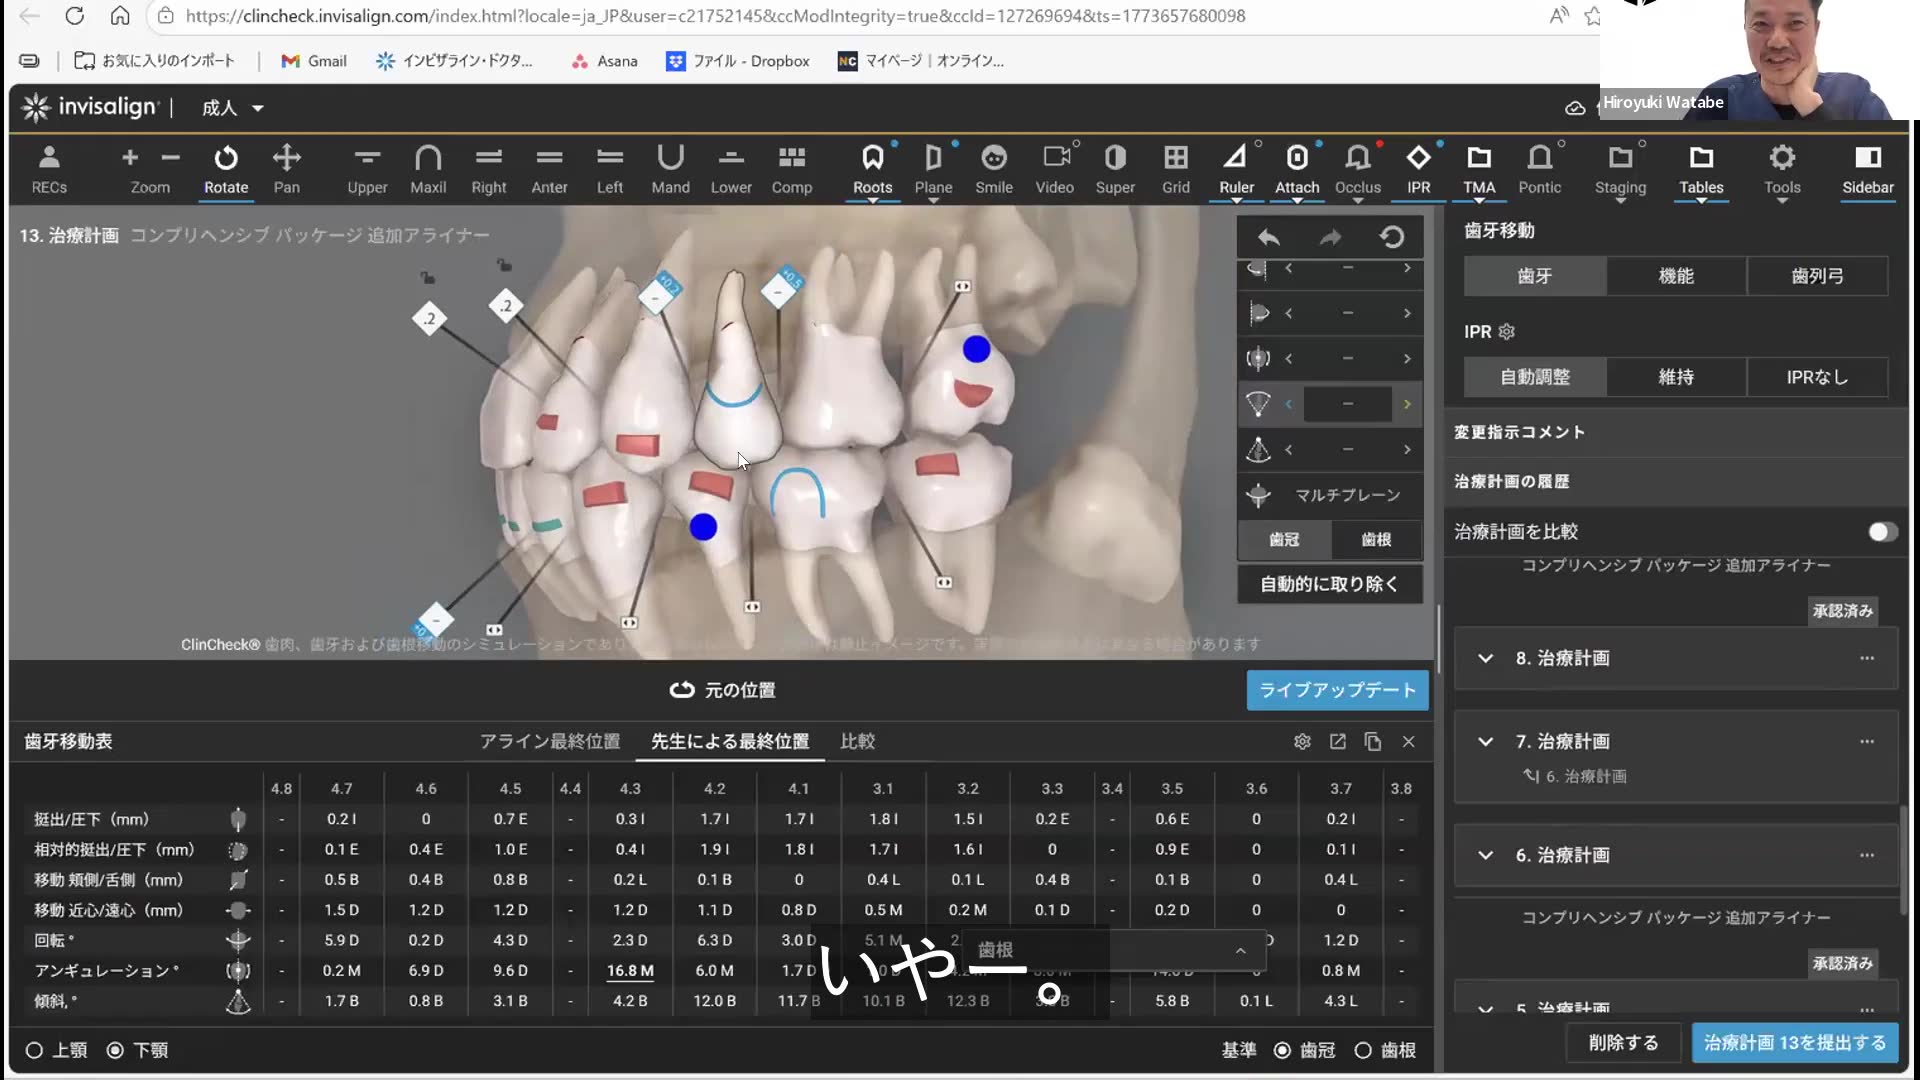Viewport: 1920px width, 1080px height.
Task: Click 治療計画 13を提出する button
Action: tap(1794, 1042)
